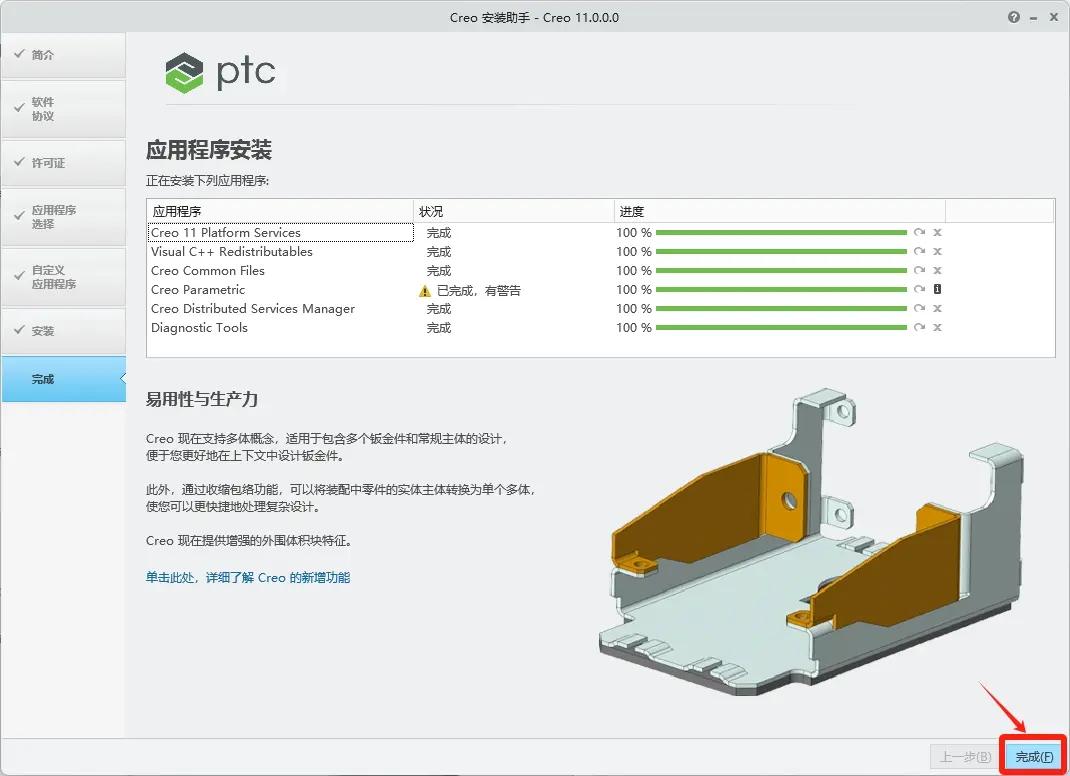This screenshot has width=1070, height=776.
Task: Click the retry icon for Creo 11 Platform Services
Action: tap(919, 232)
